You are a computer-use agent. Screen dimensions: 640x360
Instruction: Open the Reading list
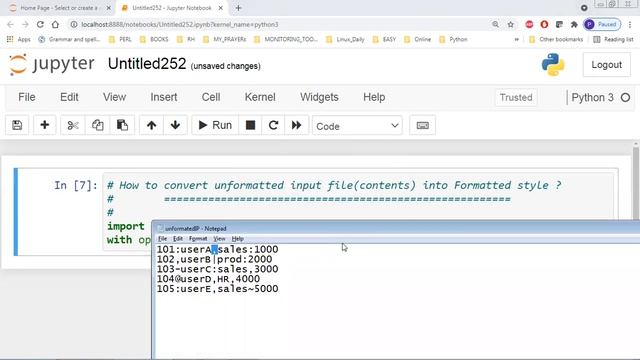(613, 40)
